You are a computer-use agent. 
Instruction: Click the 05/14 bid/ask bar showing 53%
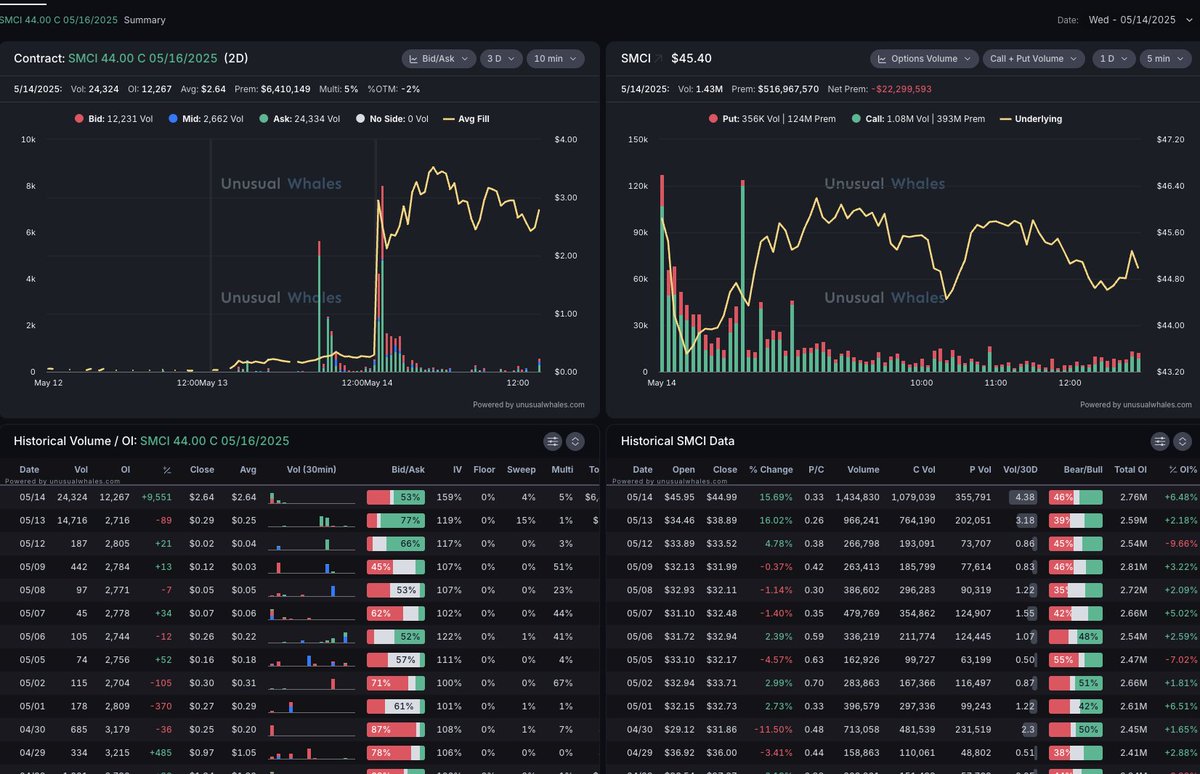pos(396,497)
